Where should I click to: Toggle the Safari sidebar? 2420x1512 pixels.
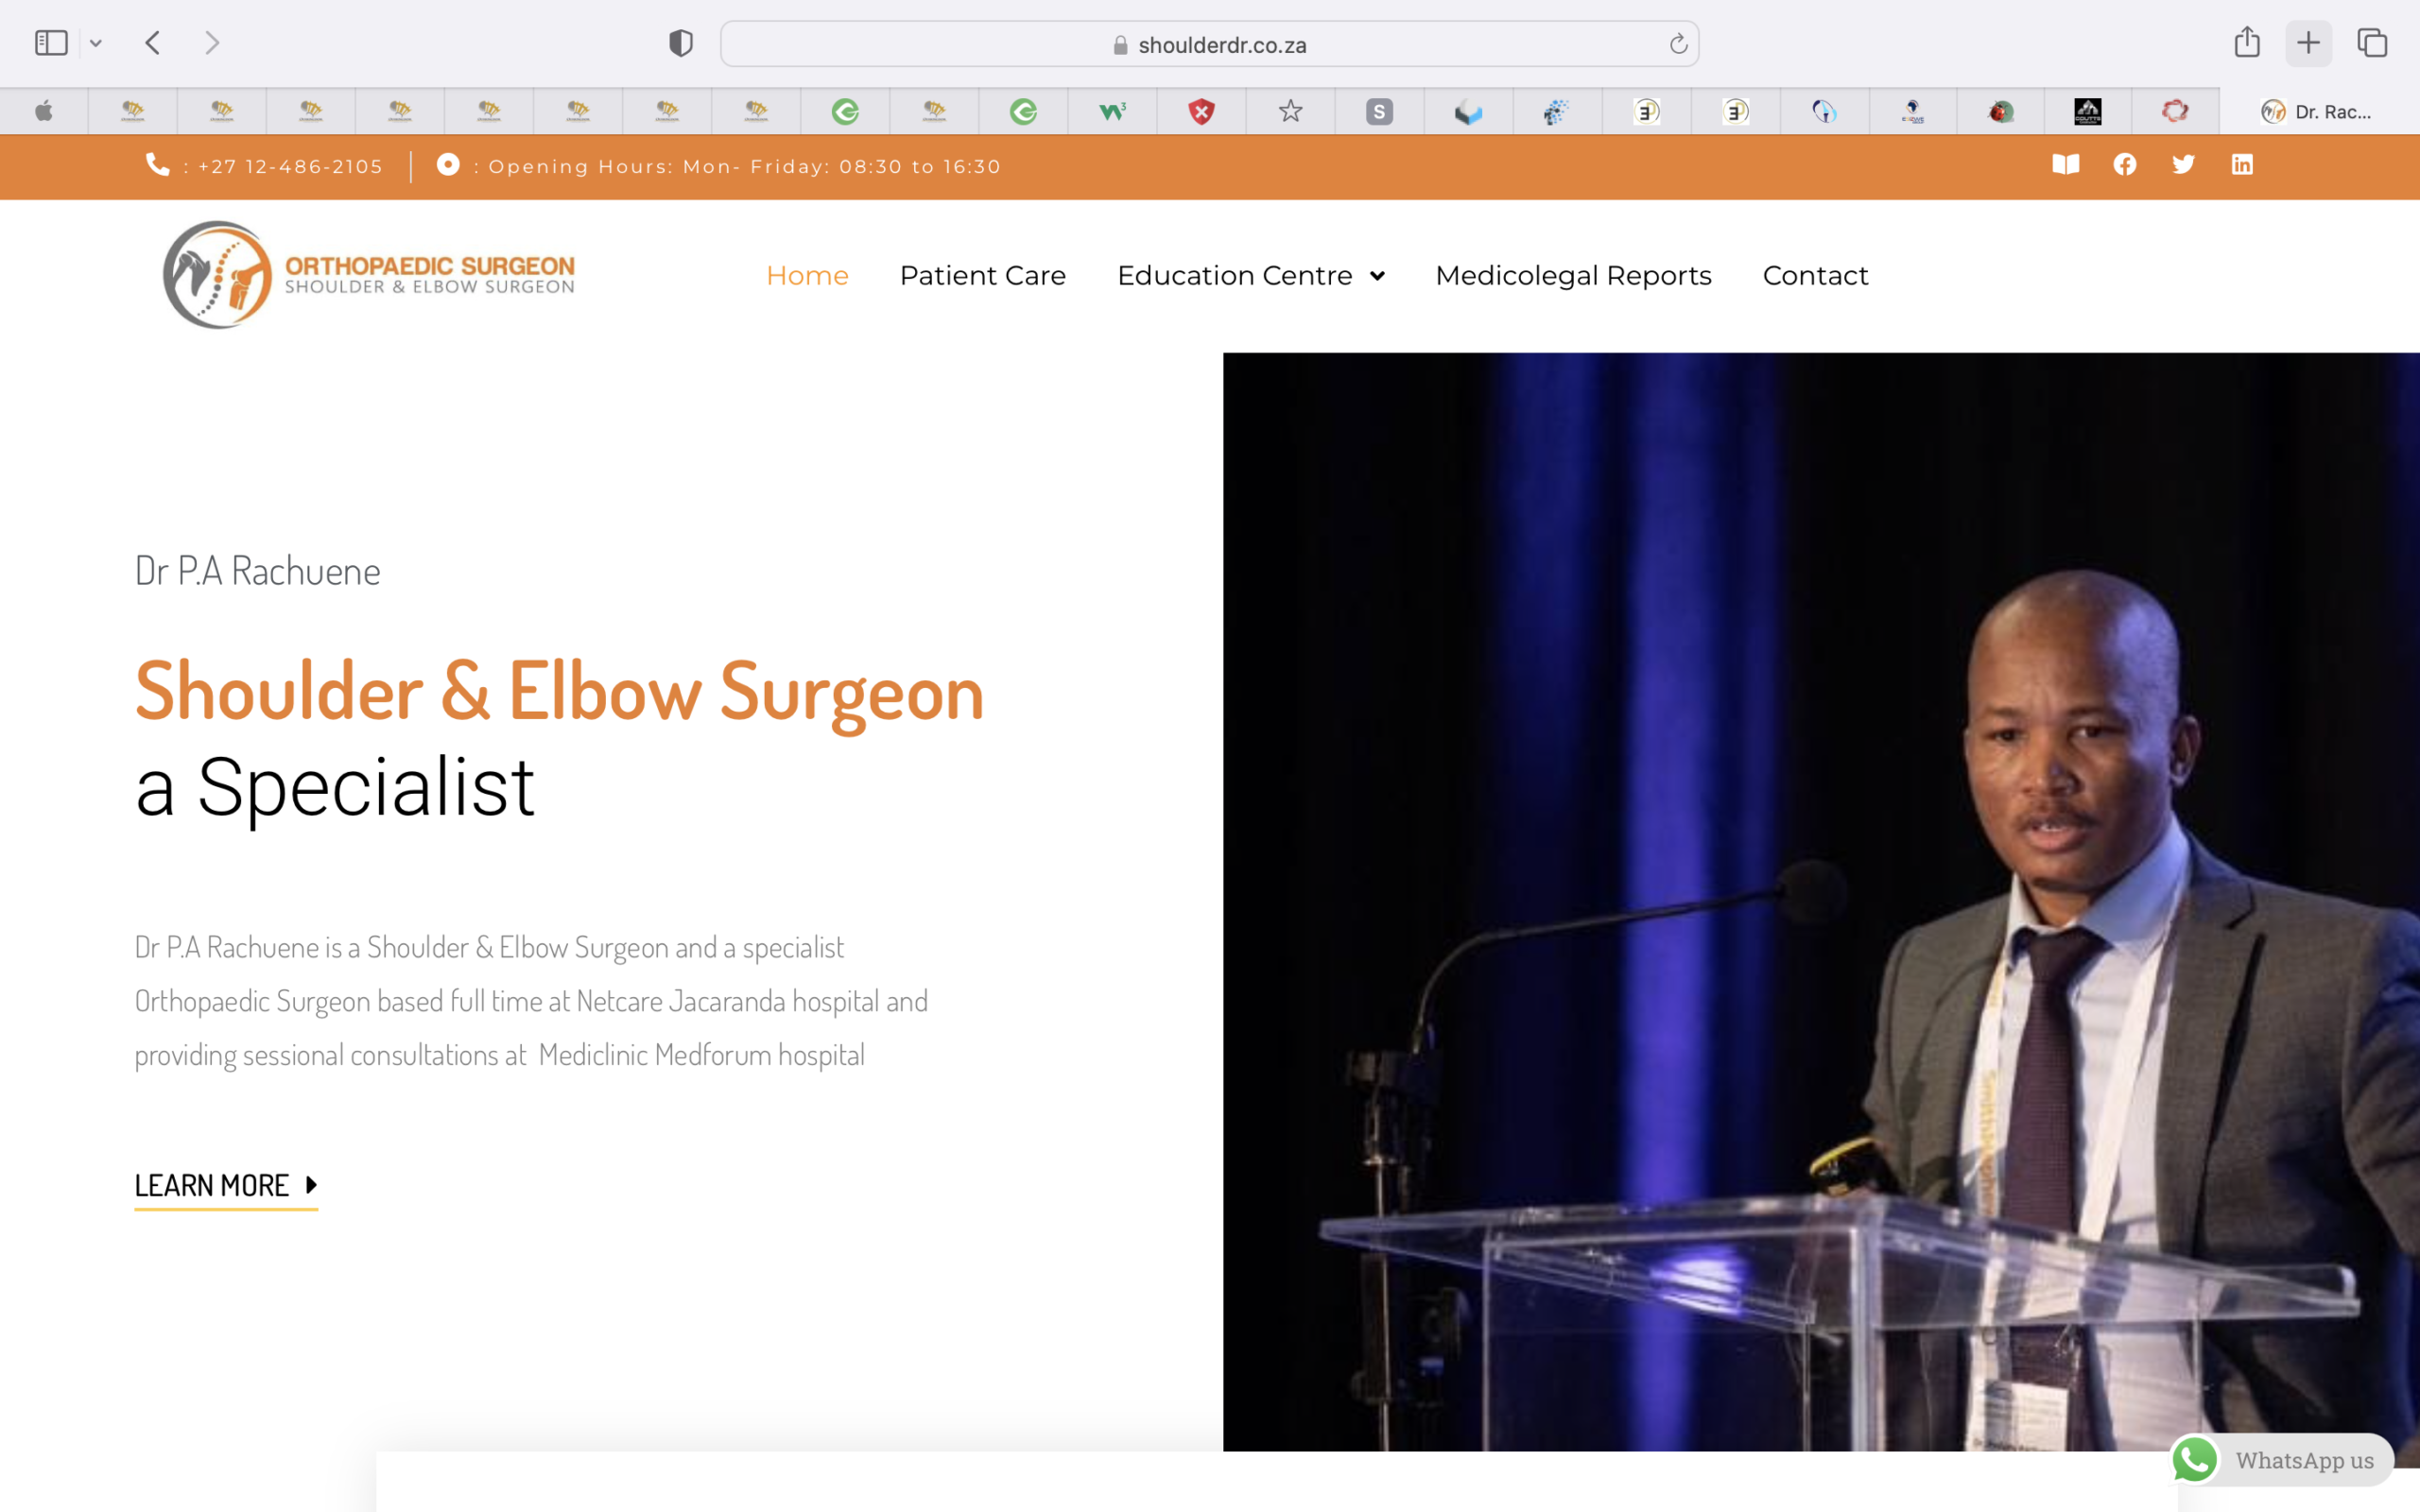click(x=51, y=43)
